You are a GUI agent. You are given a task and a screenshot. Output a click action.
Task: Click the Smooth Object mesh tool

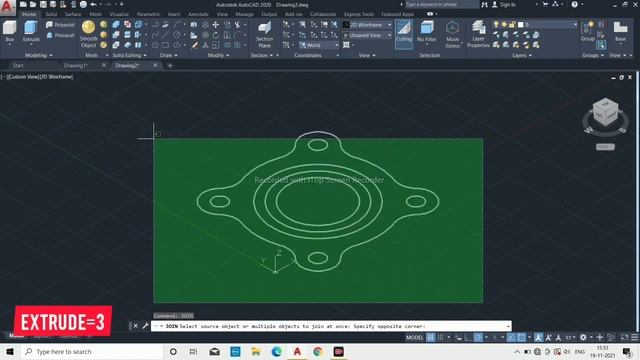point(89,34)
